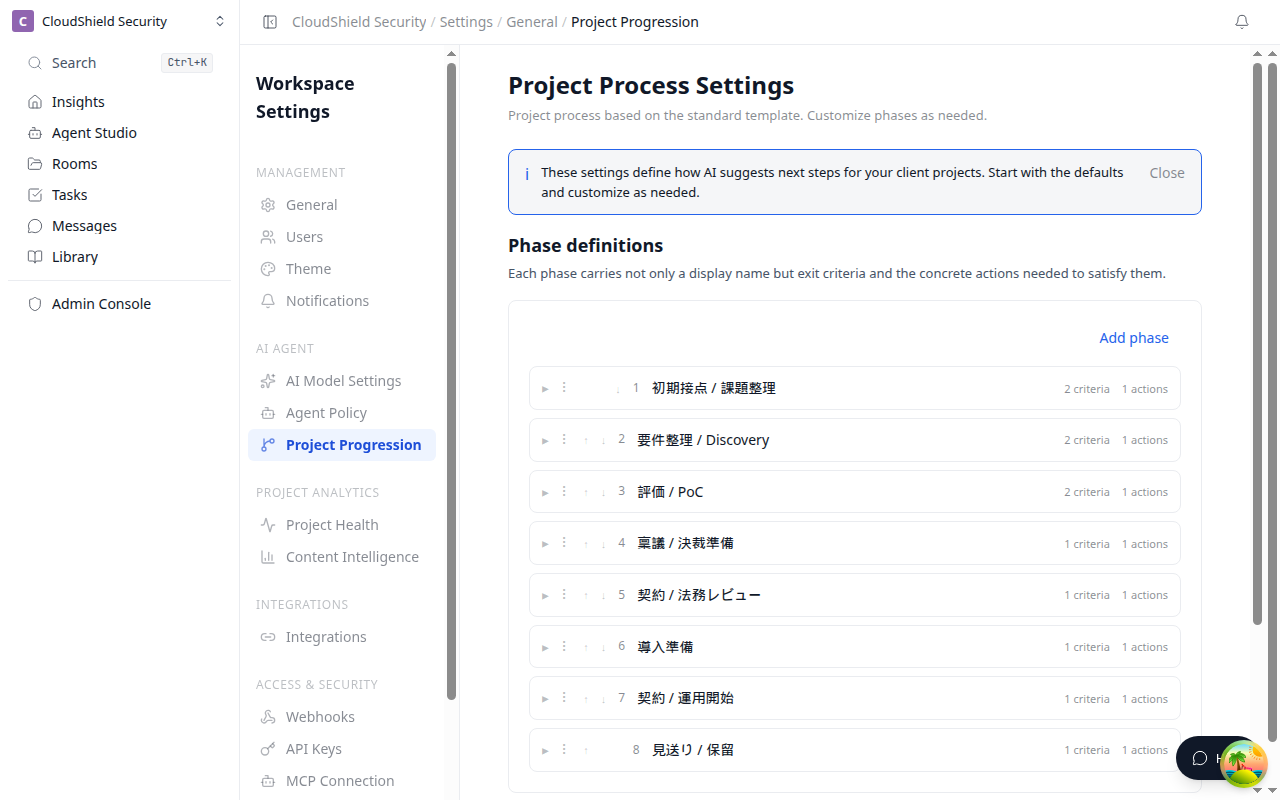Move 見送り / 保留 up with its arrow

click(x=586, y=750)
